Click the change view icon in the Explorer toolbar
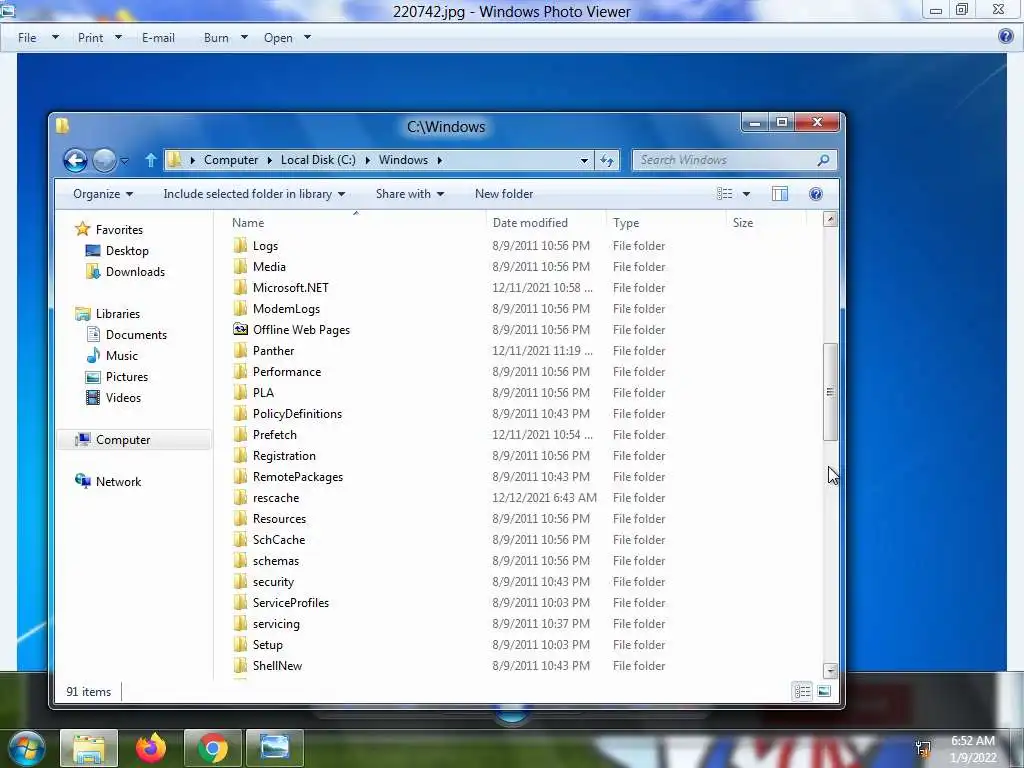 click(x=724, y=194)
